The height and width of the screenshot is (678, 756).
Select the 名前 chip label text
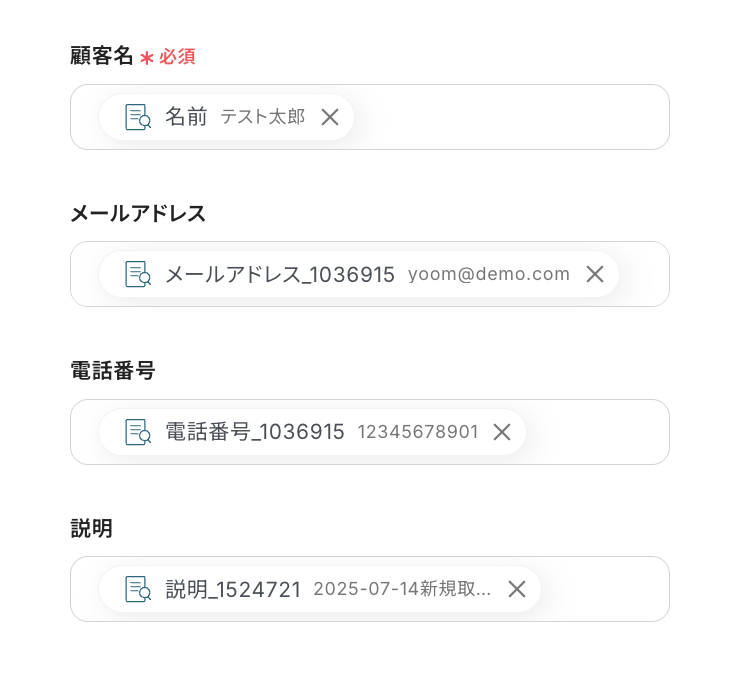tap(186, 117)
